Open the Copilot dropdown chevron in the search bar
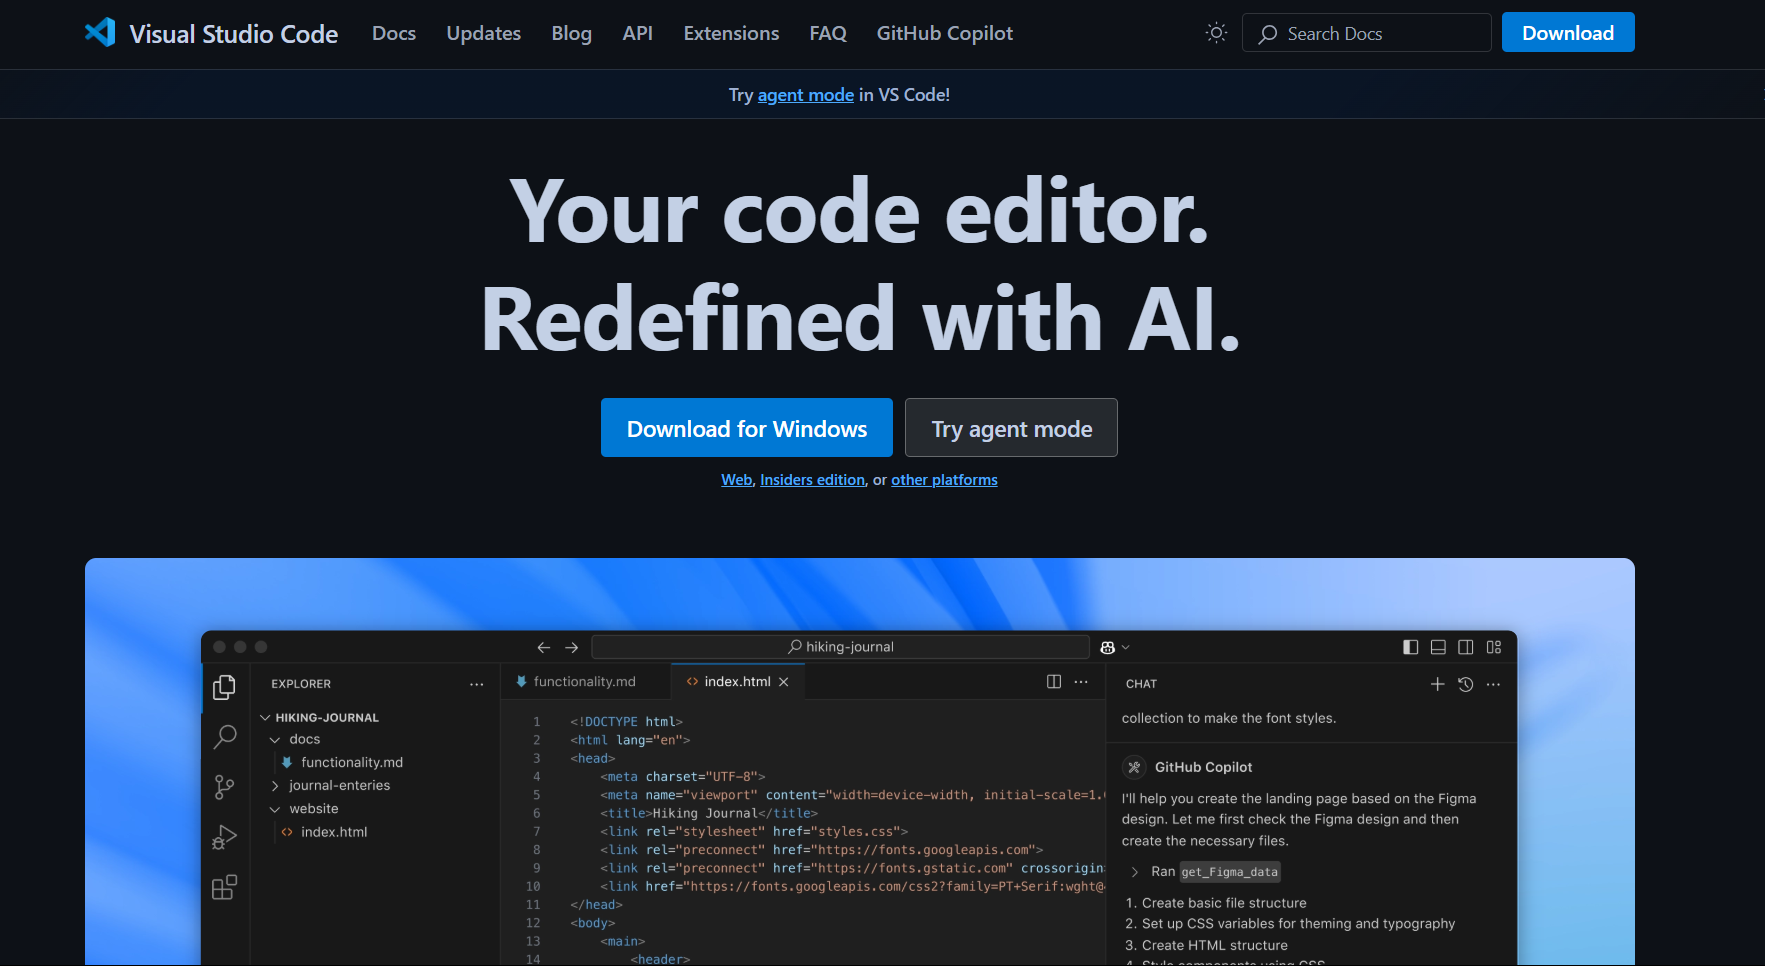The height and width of the screenshot is (966, 1765). 1125,647
